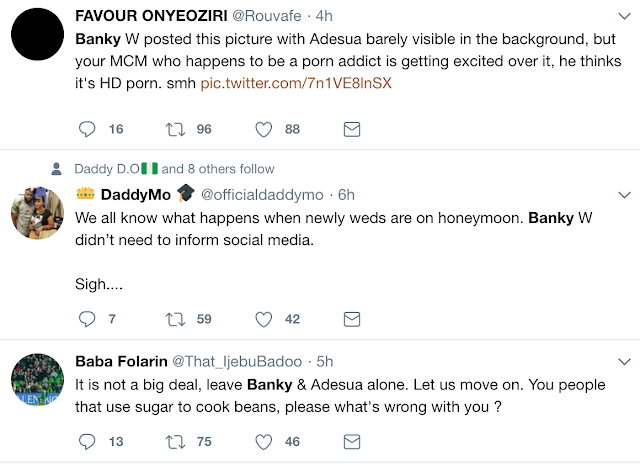Like Baba Folarin's tweet
Viewport: 640px width, 466px height.
pyautogui.click(x=264, y=441)
